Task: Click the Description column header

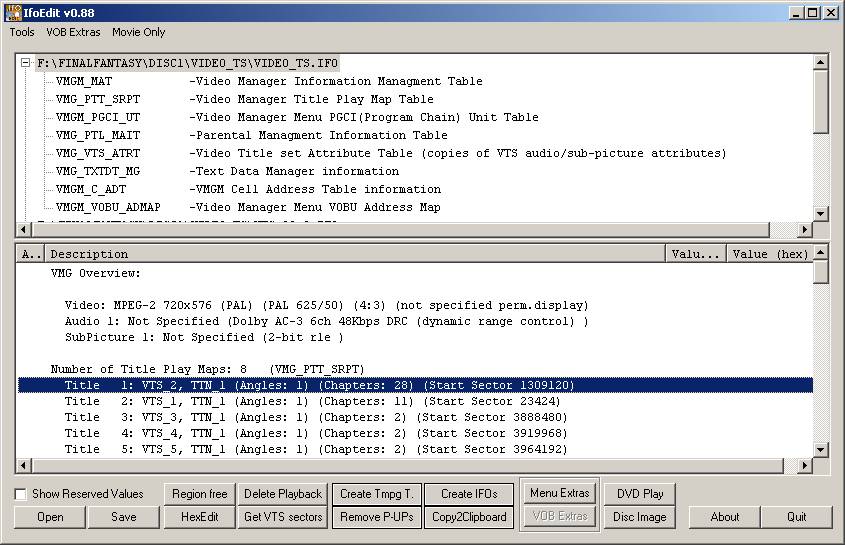Action: [x=355, y=254]
